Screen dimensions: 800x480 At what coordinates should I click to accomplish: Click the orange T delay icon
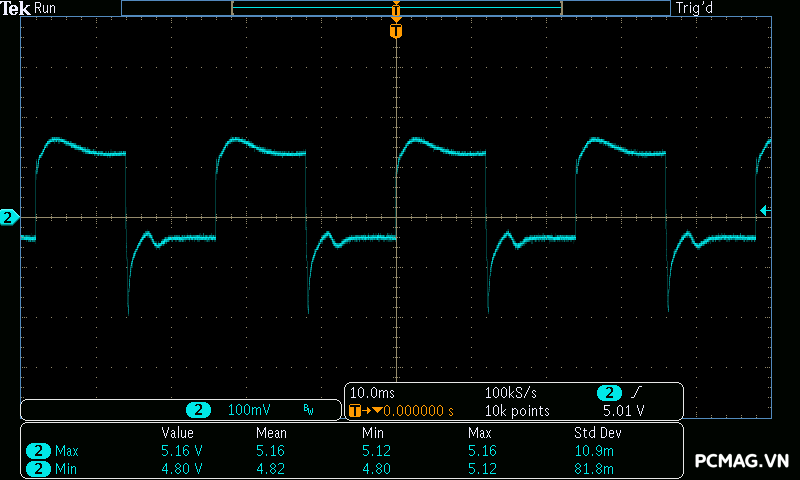point(355,410)
